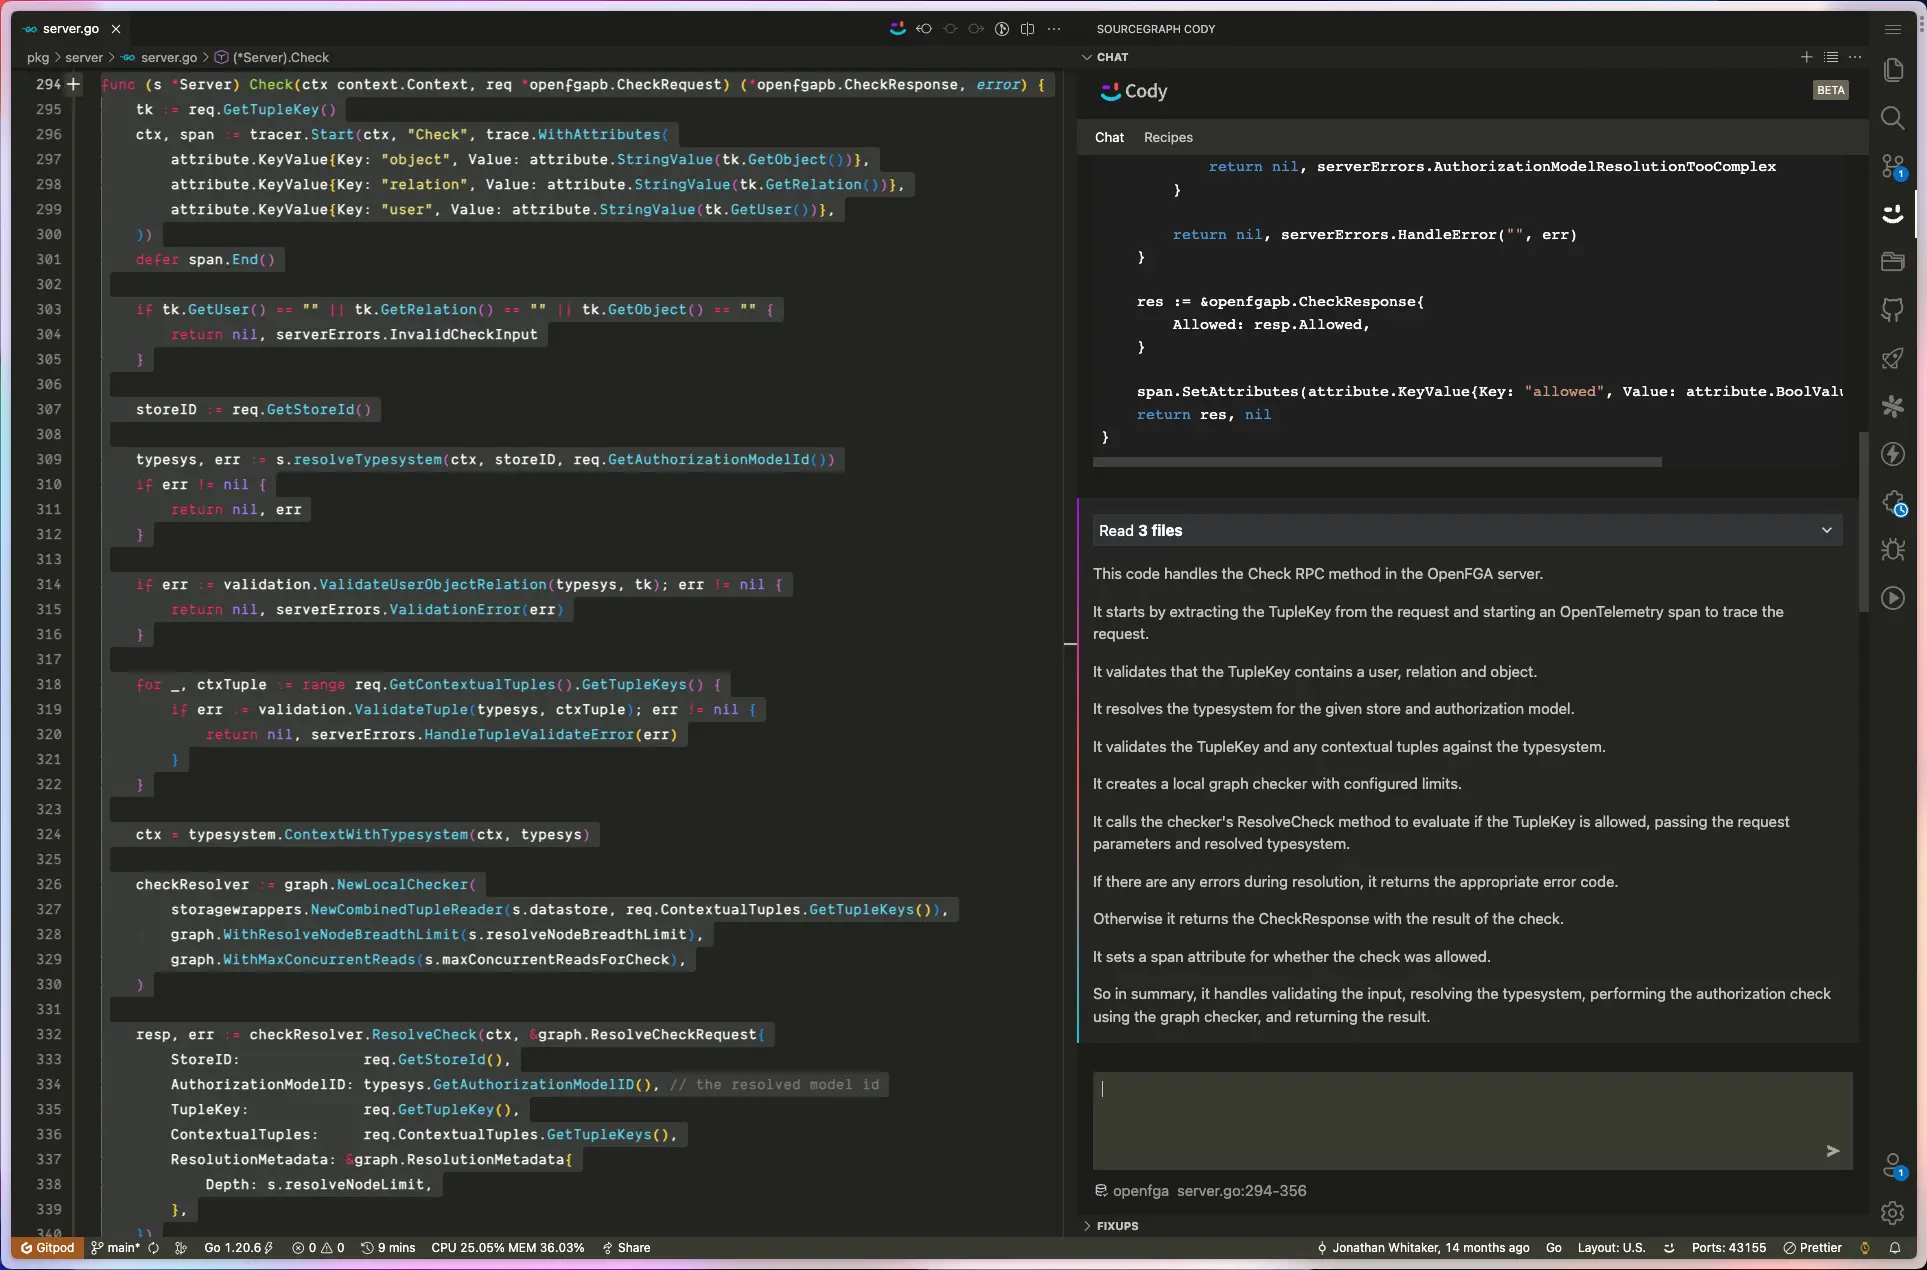The height and width of the screenshot is (1270, 1927).
Task: Open the GitHub activity bar icon
Action: (1892, 310)
